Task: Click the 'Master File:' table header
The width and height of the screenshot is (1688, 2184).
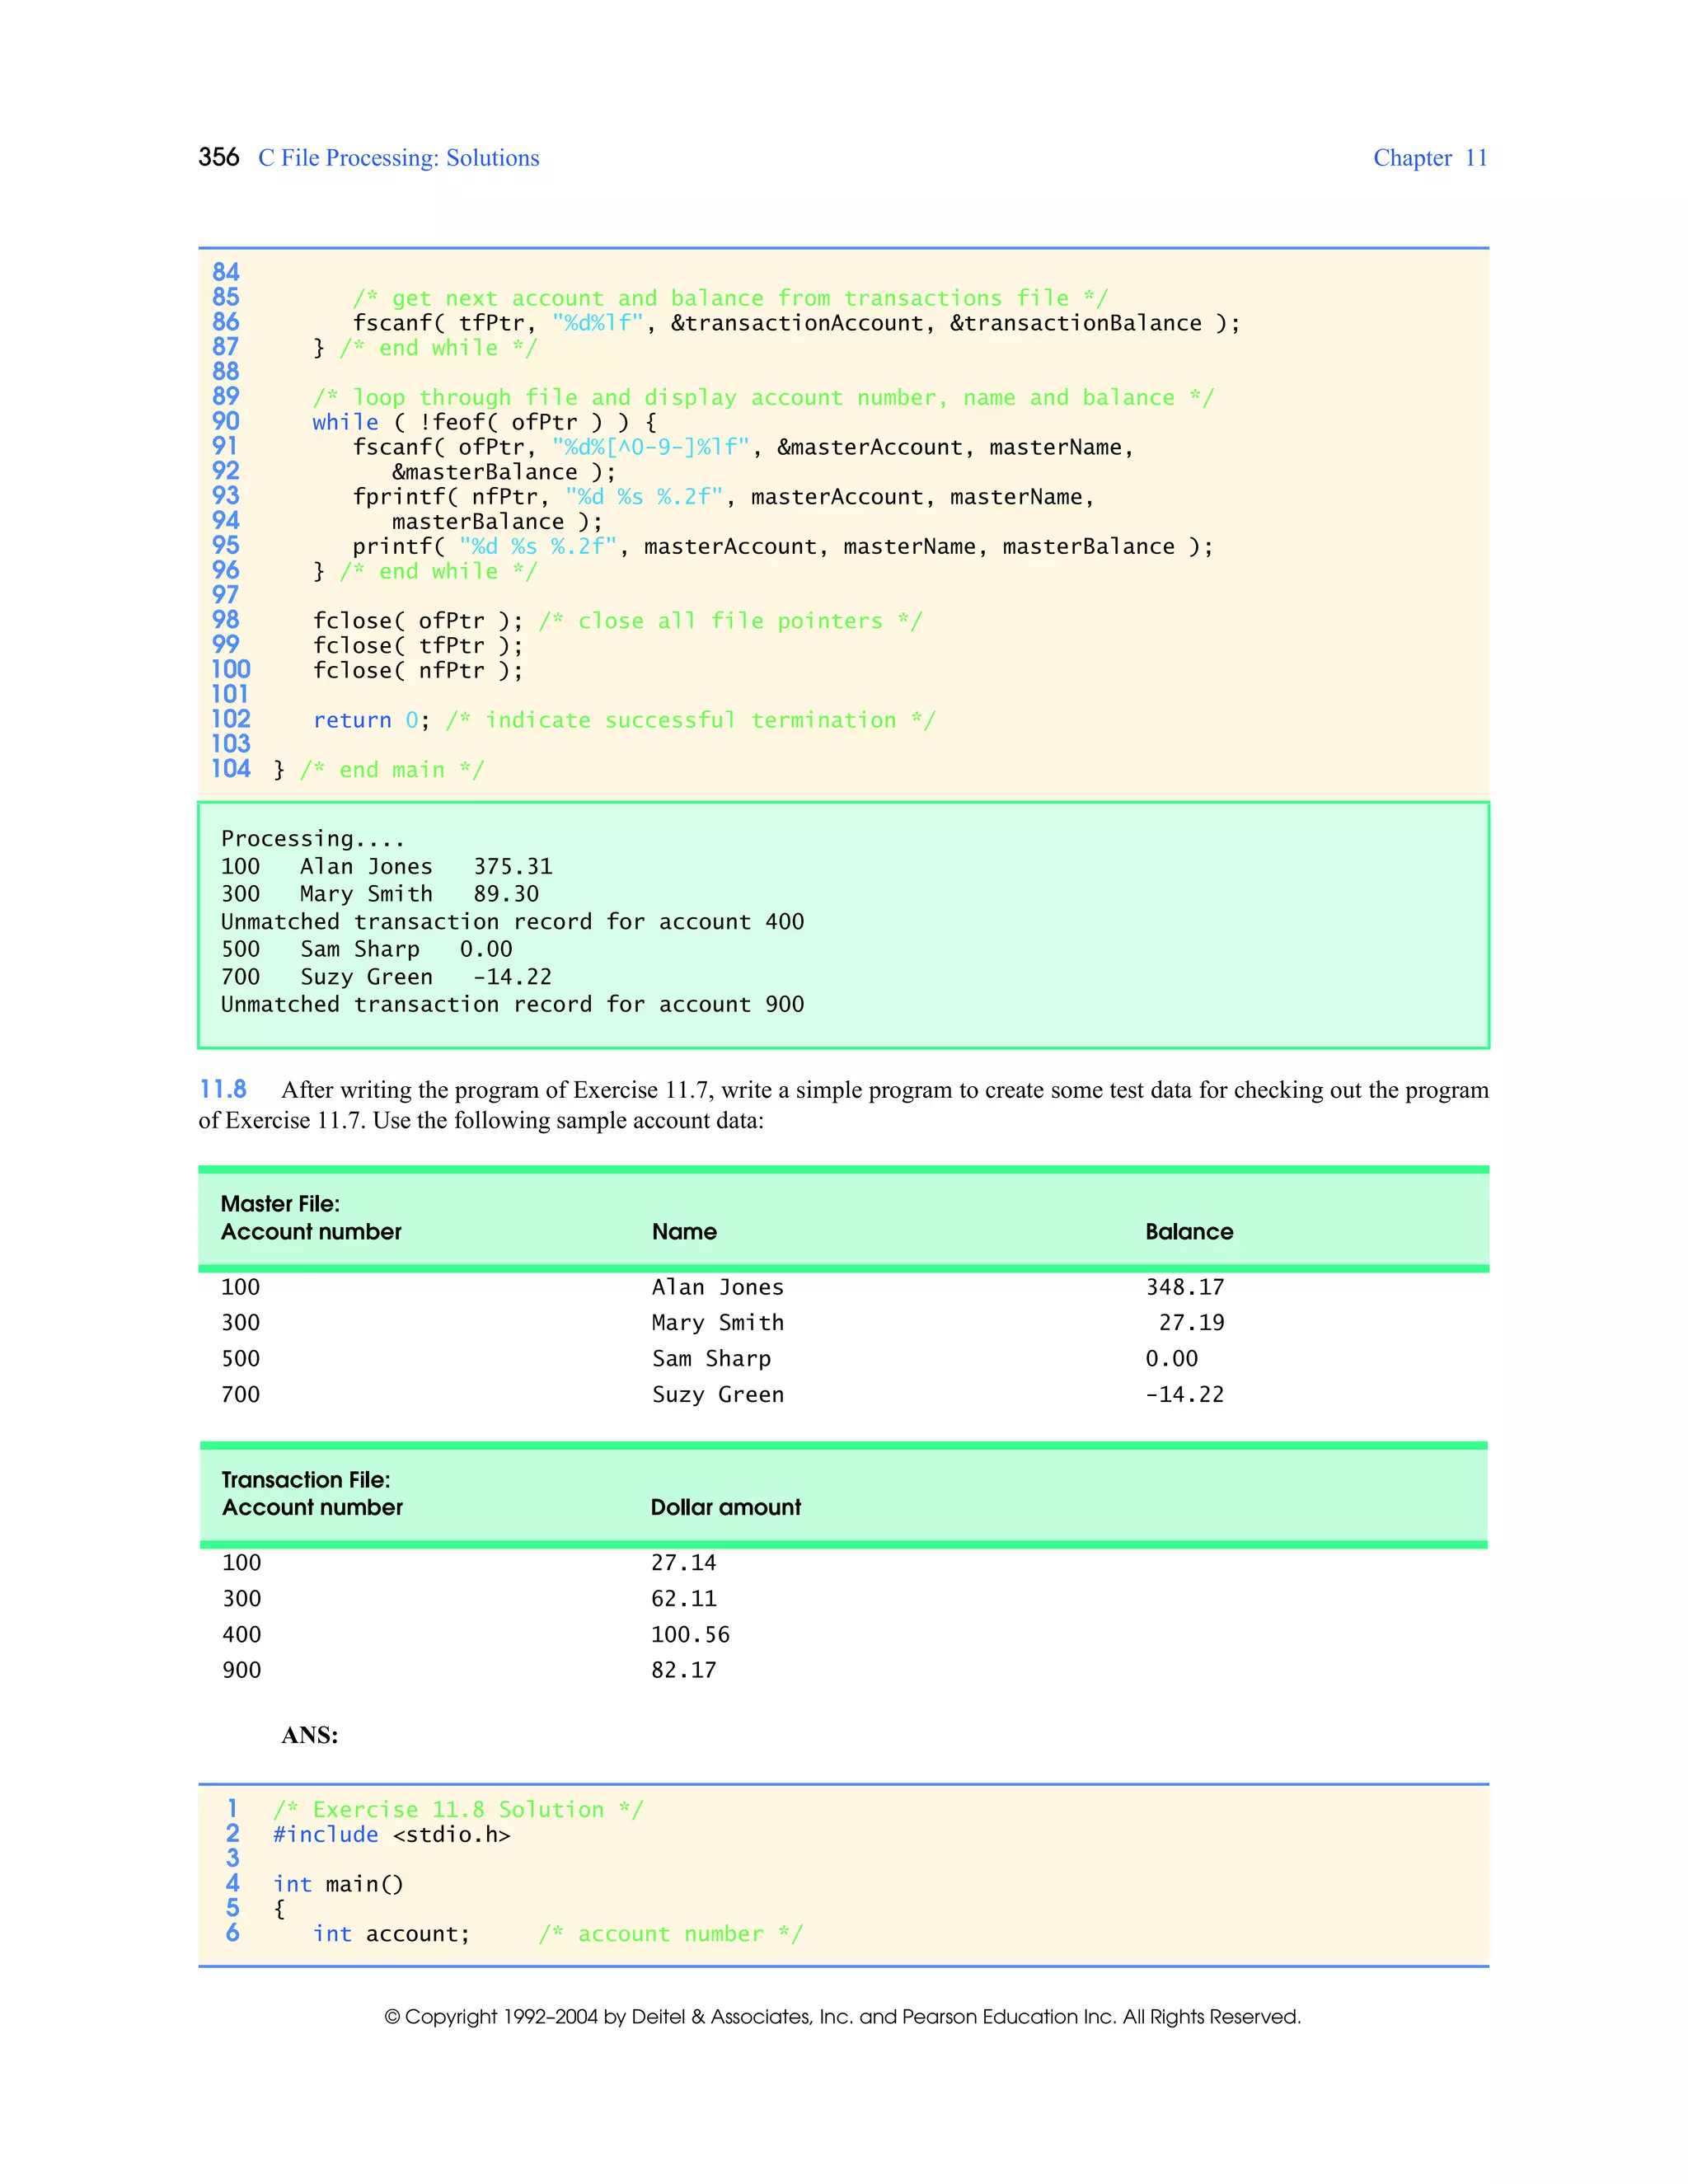Action: pos(280,1204)
